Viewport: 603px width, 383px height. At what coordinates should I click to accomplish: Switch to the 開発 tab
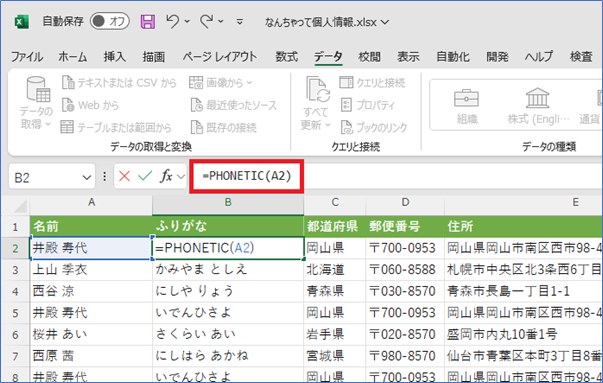point(497,57)
